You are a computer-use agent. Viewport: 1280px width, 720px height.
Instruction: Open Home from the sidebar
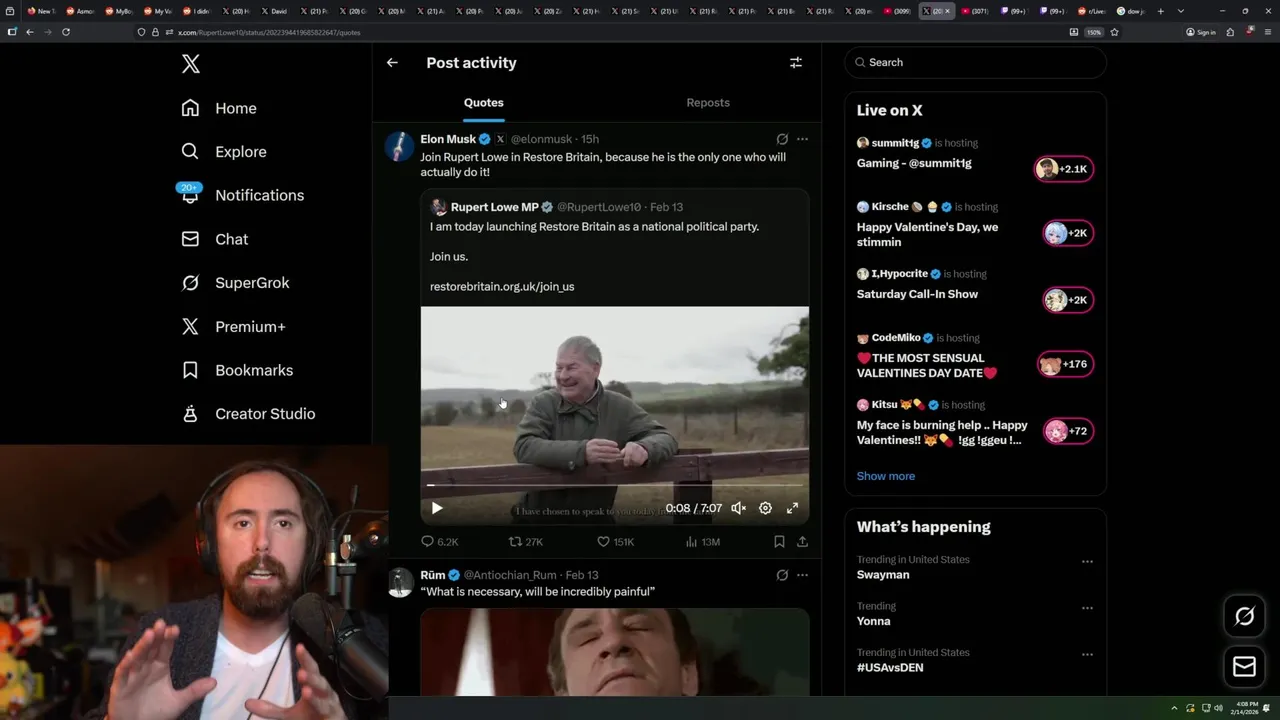[x=219, y=108]
